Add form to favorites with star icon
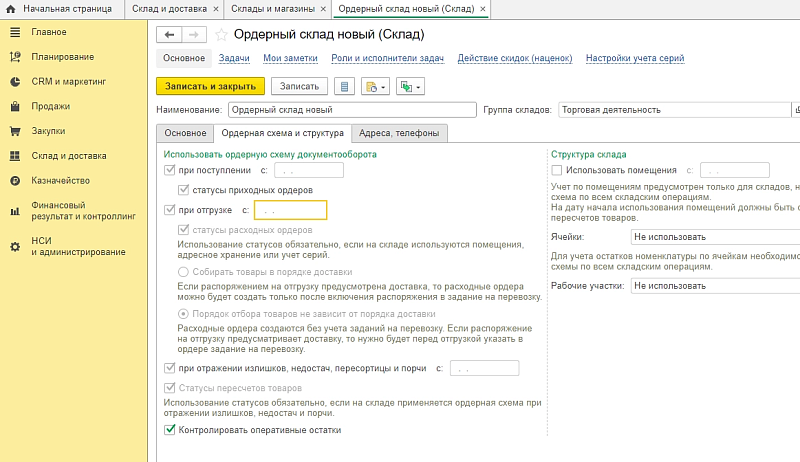This screenshot has width=800, height=462. click(x=221, y=34)
